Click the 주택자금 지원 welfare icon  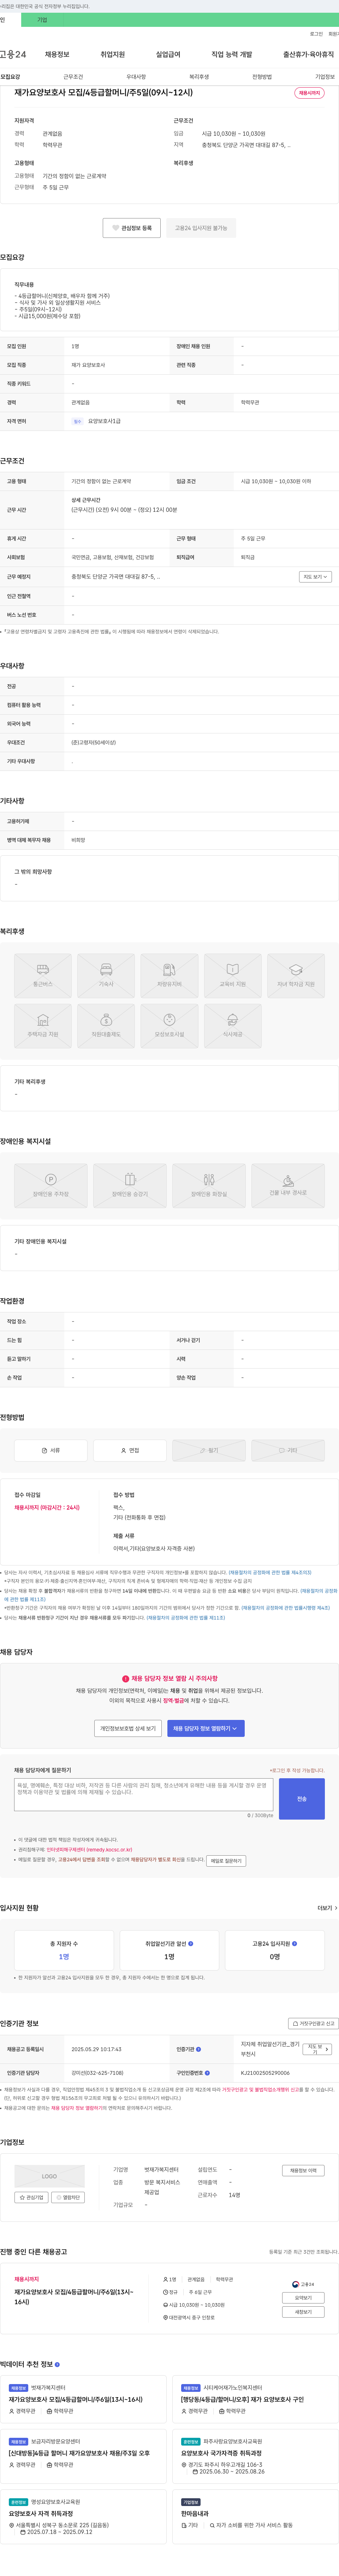(x=43, y=1026)
